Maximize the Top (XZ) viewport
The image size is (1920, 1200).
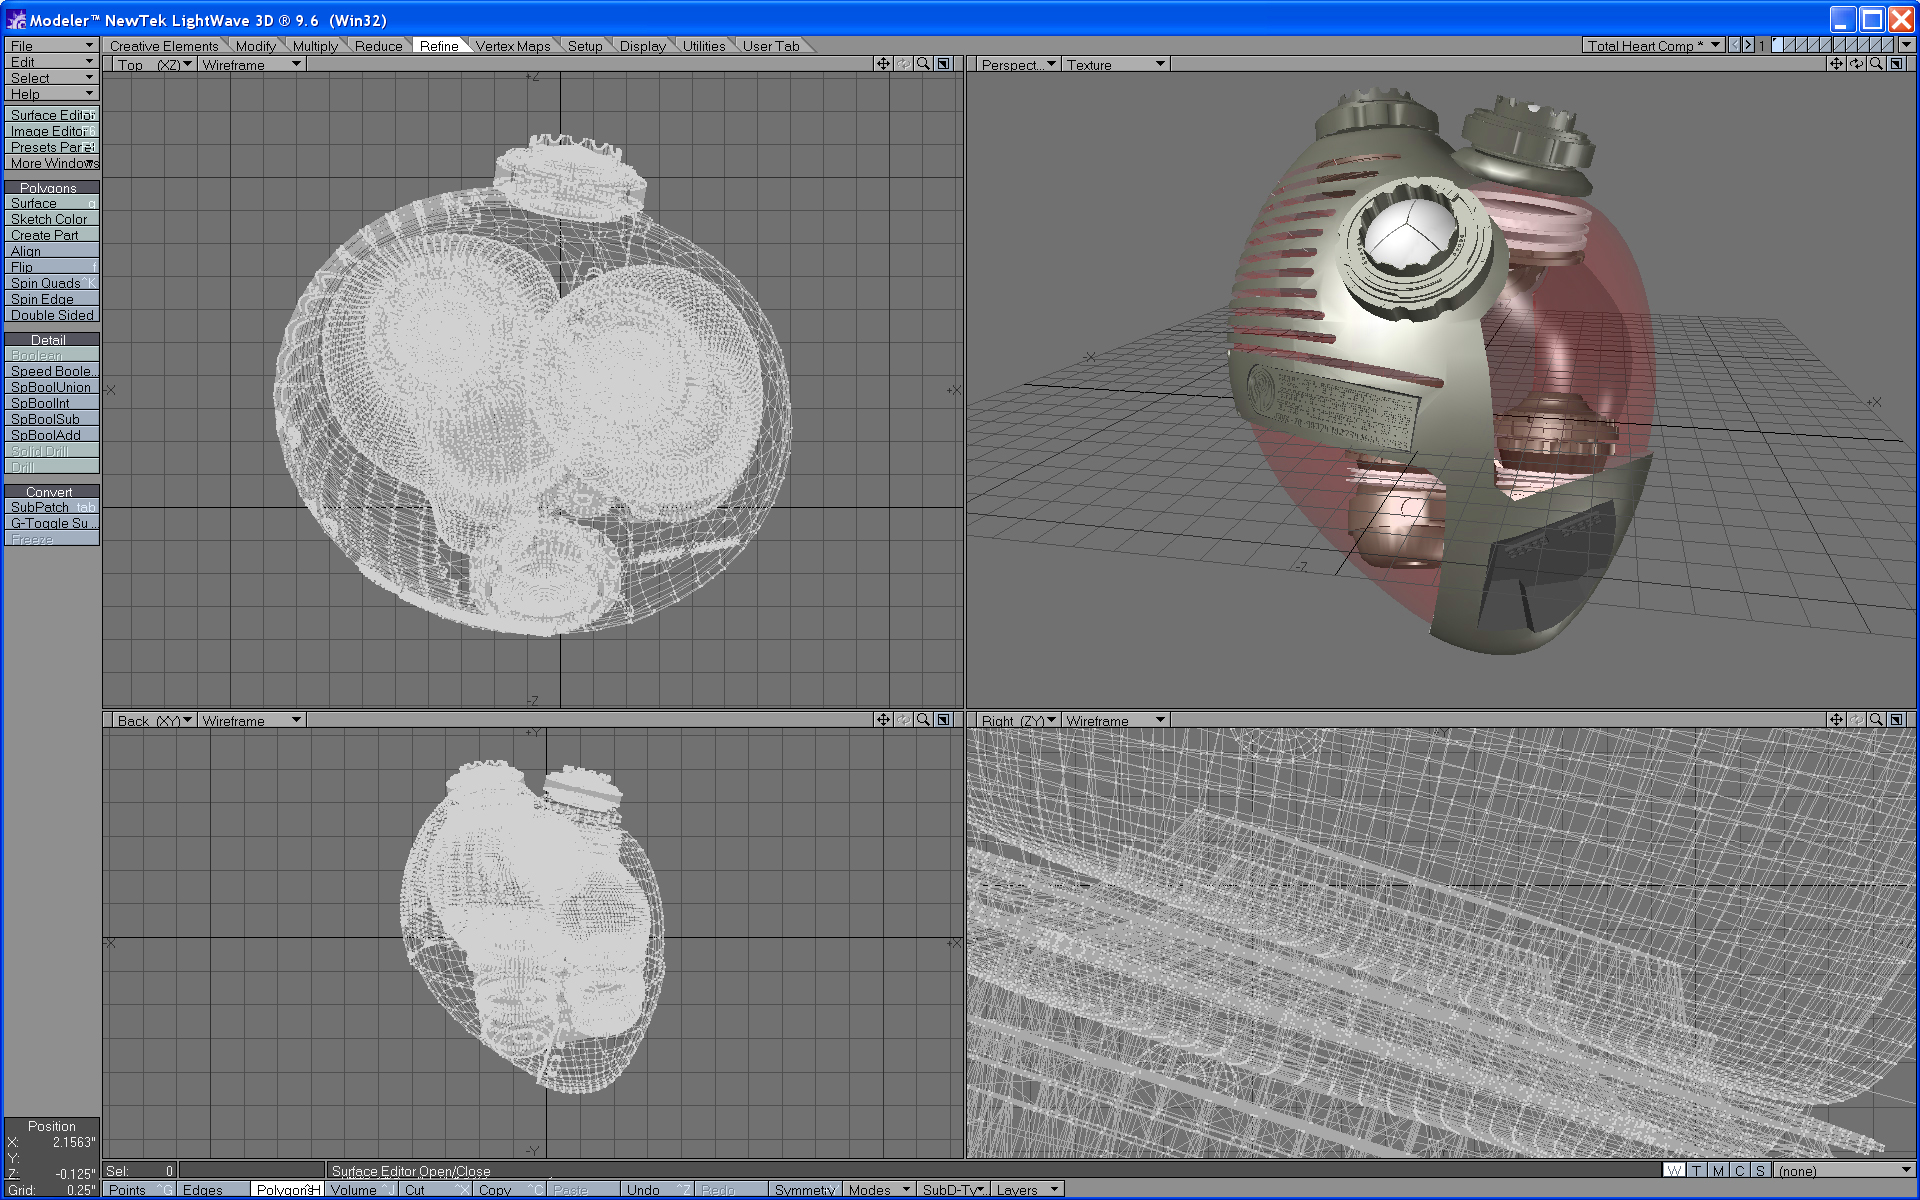tap(943, 64)
